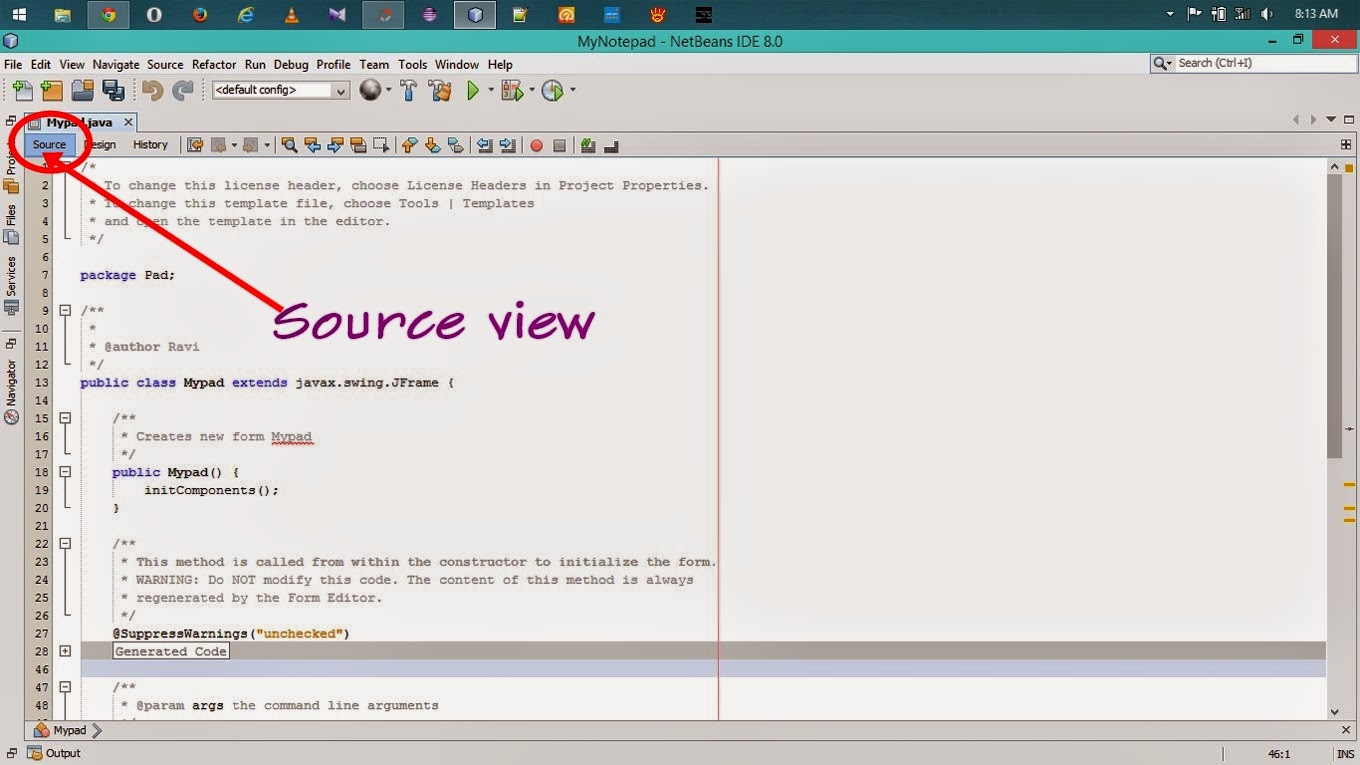1360x765 pixels.
Task: Open the Run Project dropdown arrow
Action: (x=490, y=90)
